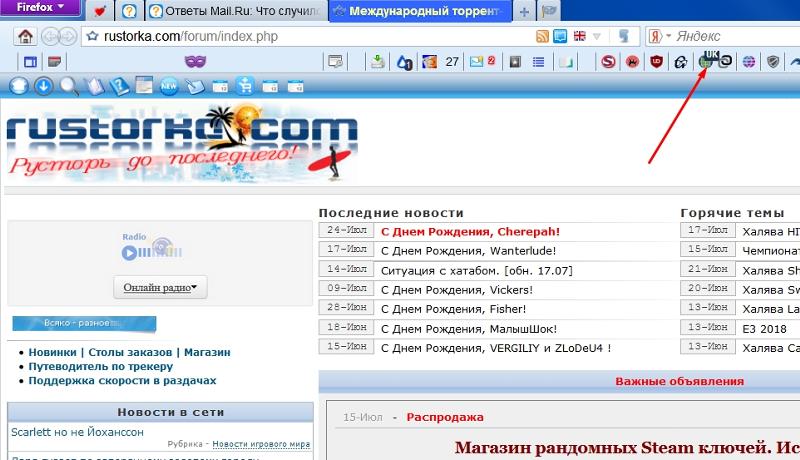Click the pen tablet forum icon
The height and width of the screenshot is (460, 800).
pos(194,86)
